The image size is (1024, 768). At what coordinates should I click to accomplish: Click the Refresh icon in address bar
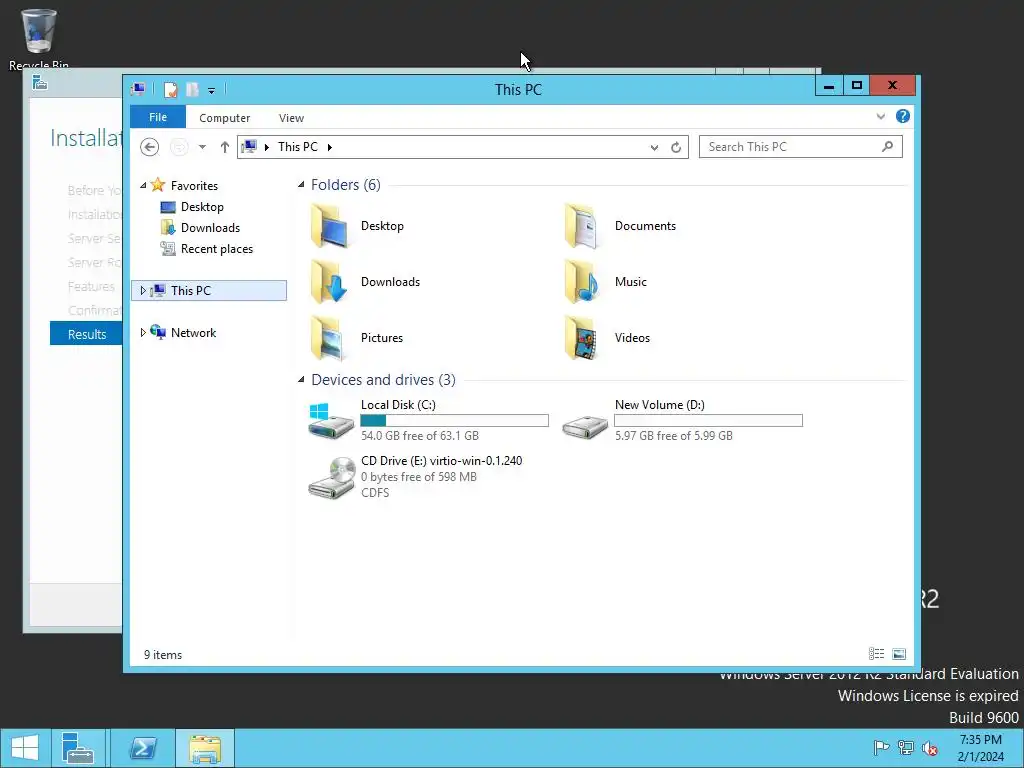[x=676, y=147]
